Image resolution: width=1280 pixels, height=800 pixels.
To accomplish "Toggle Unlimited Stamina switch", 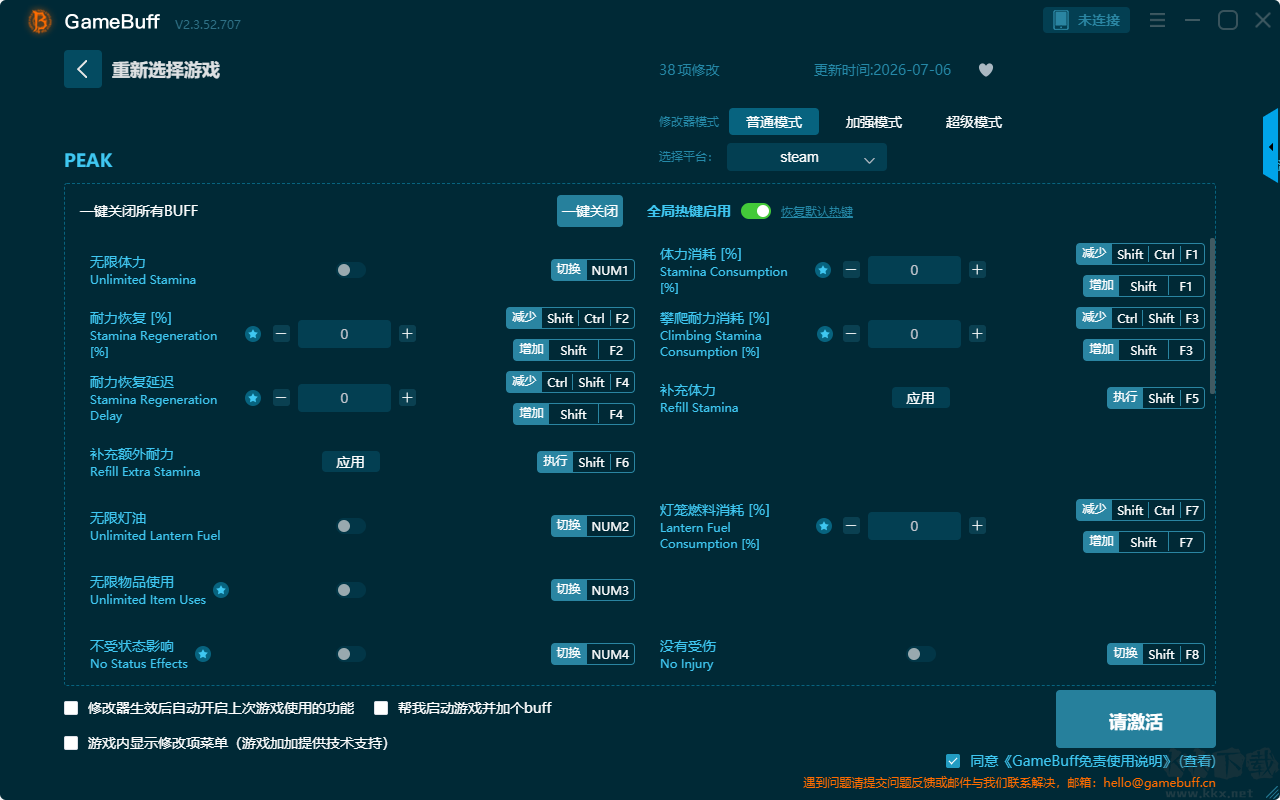I will pyautogui.click(x=351, y=270).
